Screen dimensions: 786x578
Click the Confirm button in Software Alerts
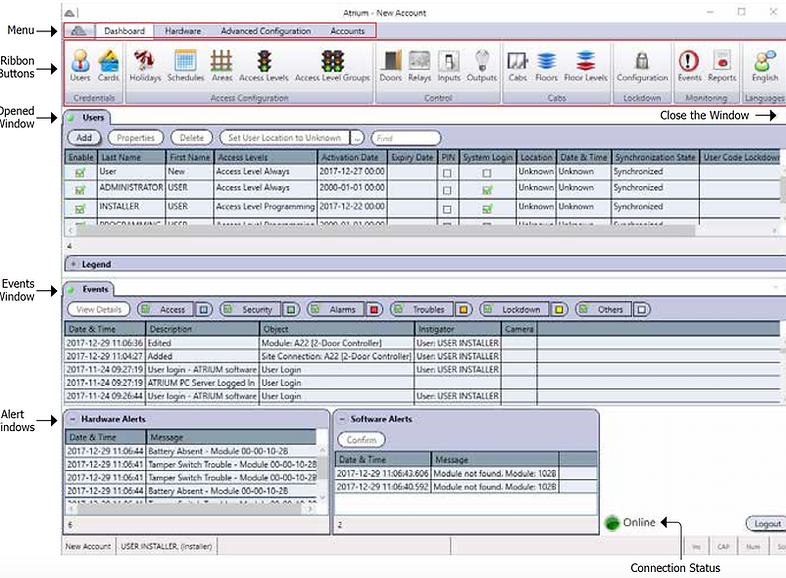[361, 440]
